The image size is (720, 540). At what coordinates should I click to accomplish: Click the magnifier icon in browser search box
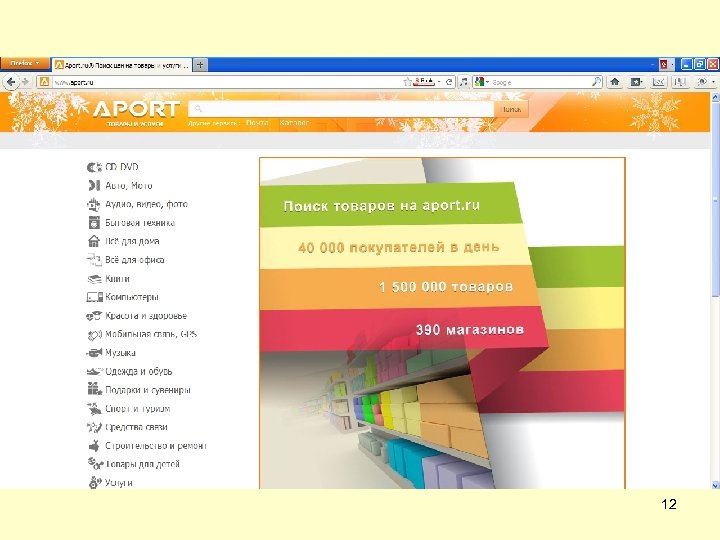tap(596, 82)
